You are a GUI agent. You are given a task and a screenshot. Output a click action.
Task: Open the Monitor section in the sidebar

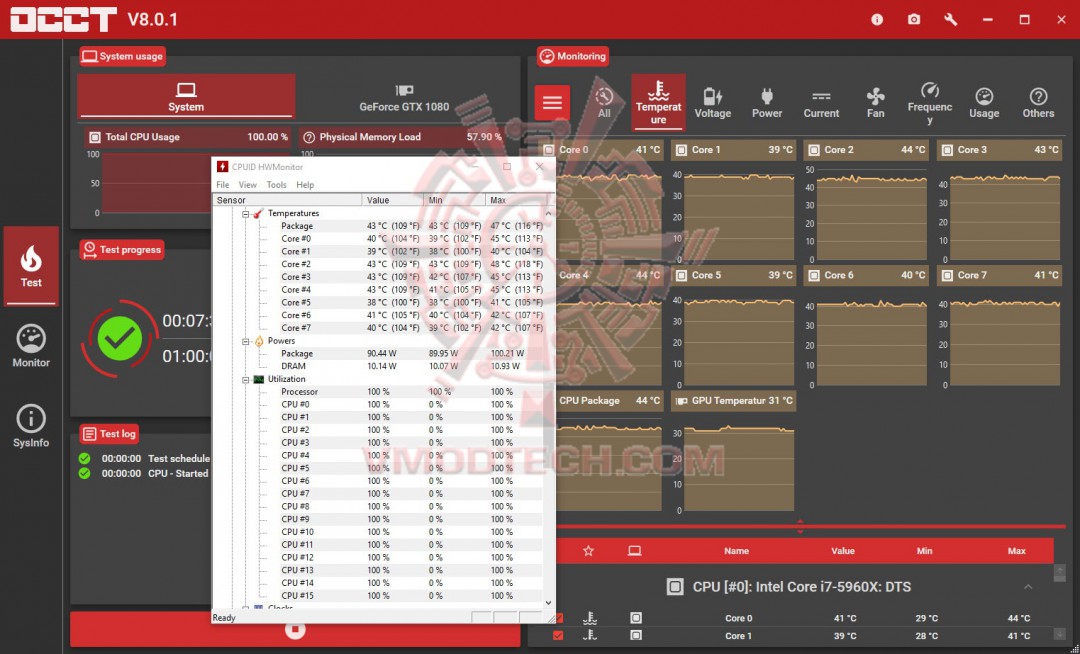[31, 346]
